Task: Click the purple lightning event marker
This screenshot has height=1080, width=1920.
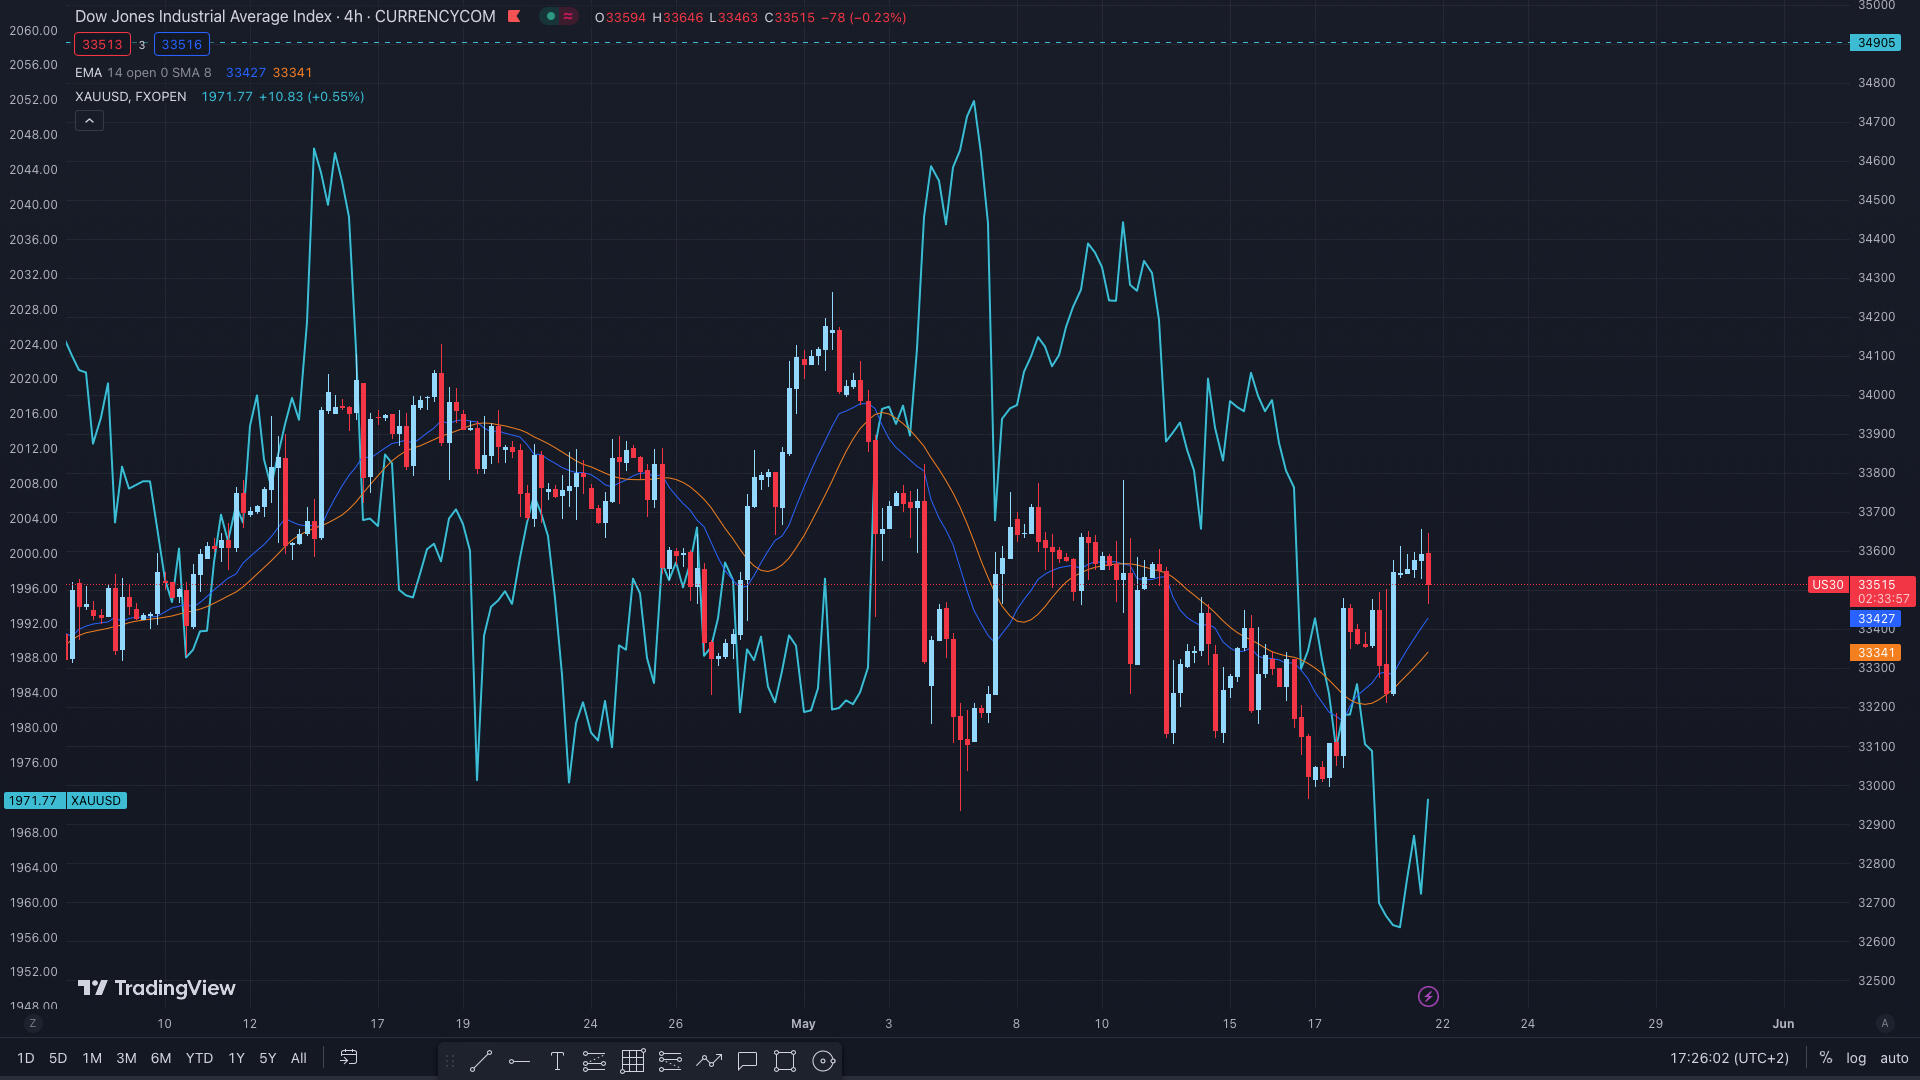Action: (x=1428, y=996)
